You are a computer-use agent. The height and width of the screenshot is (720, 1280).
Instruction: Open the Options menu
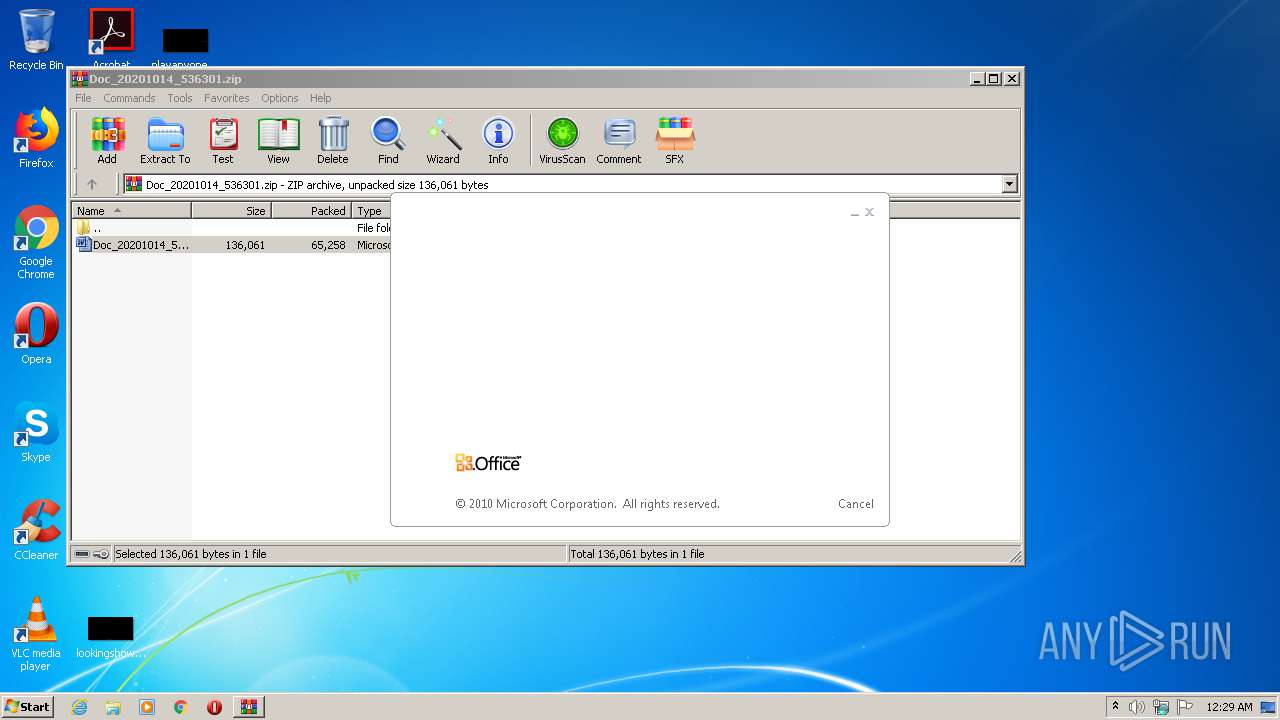(280, 98)
